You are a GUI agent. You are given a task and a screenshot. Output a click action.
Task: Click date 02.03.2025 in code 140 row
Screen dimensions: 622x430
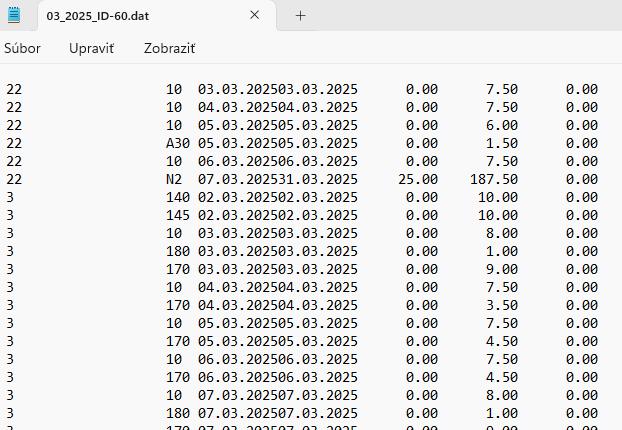(x=237, y=197)
